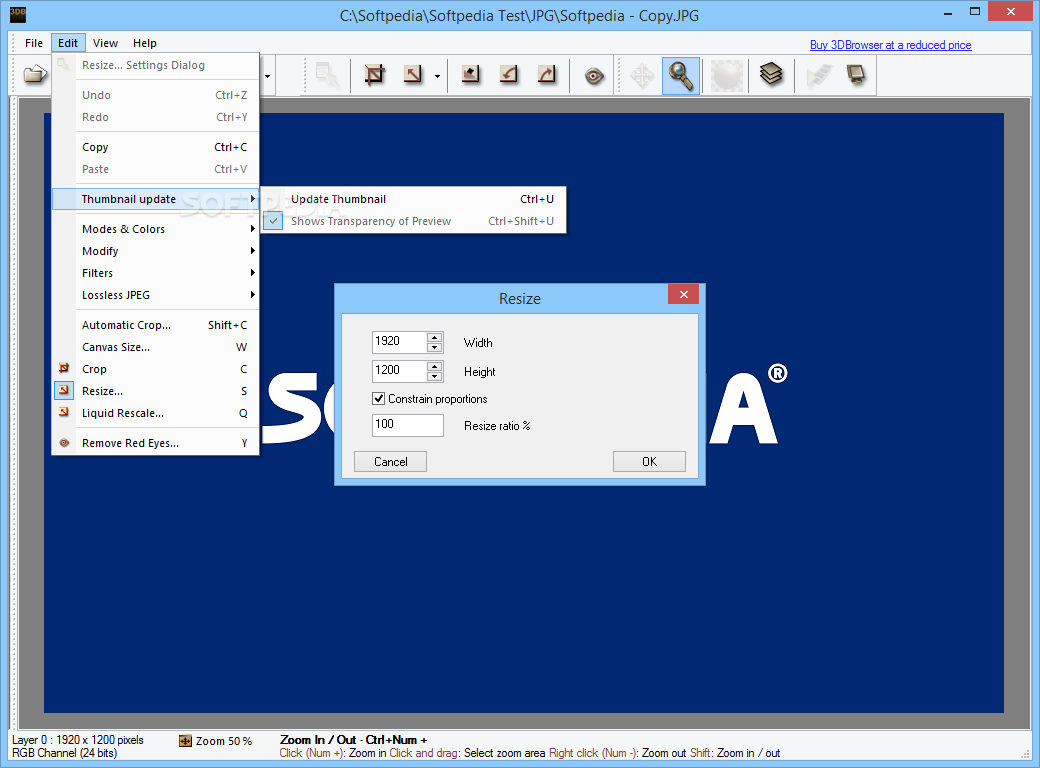Click Cancel in Resize dialog
The height and width of the screenshot is (768, 1040).
[391, 462]
